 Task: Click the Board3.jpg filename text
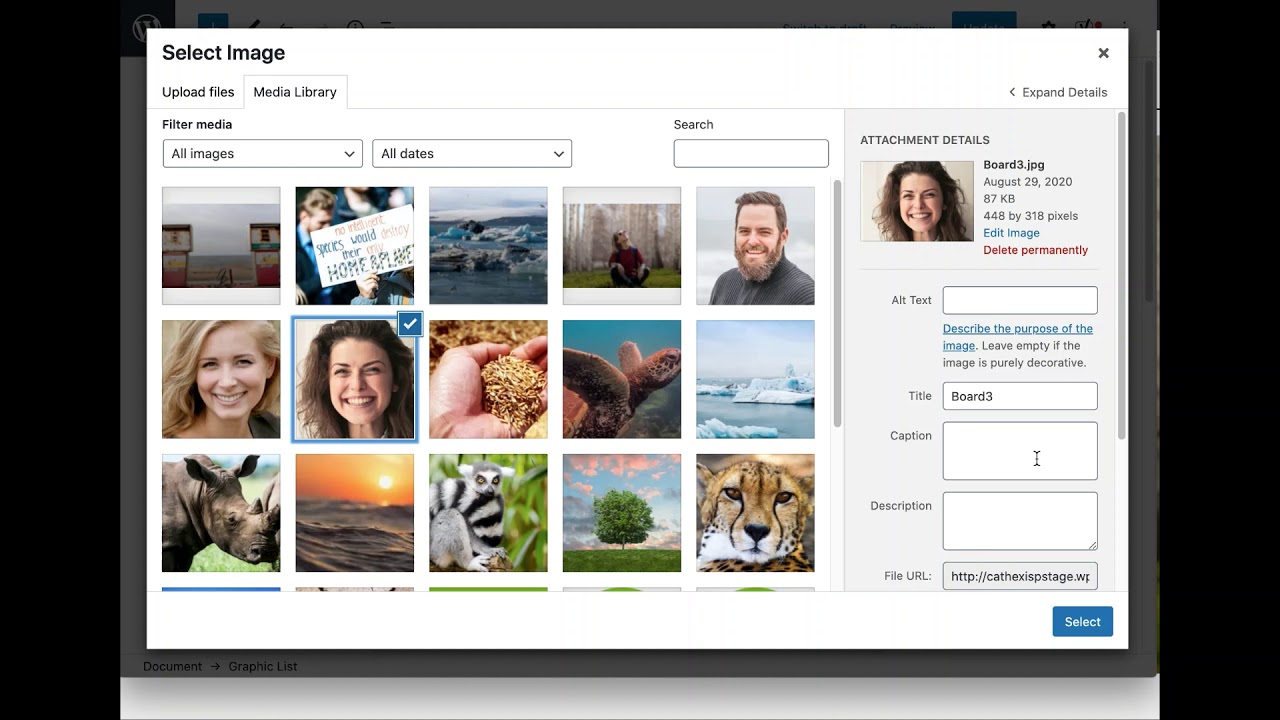click(x=1014, y=165)
